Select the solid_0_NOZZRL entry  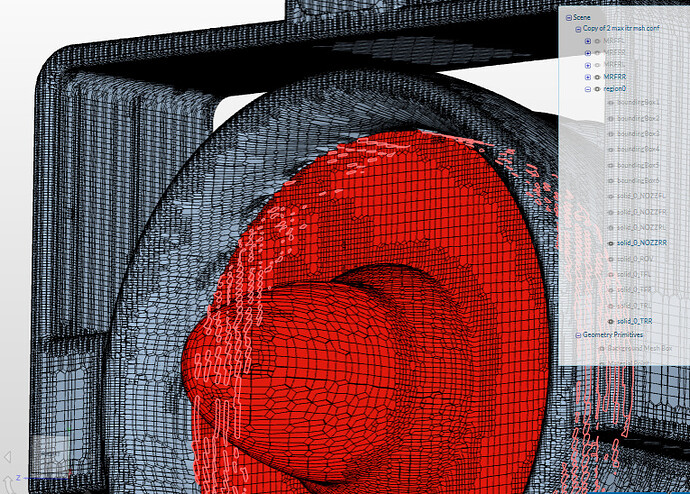tap(642, 227)
